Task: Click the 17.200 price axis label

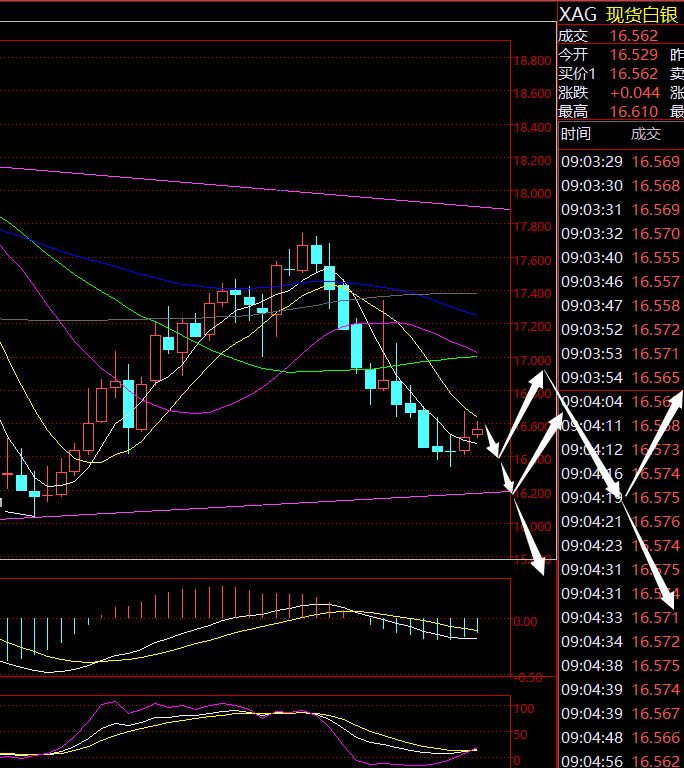Action: 532,326
